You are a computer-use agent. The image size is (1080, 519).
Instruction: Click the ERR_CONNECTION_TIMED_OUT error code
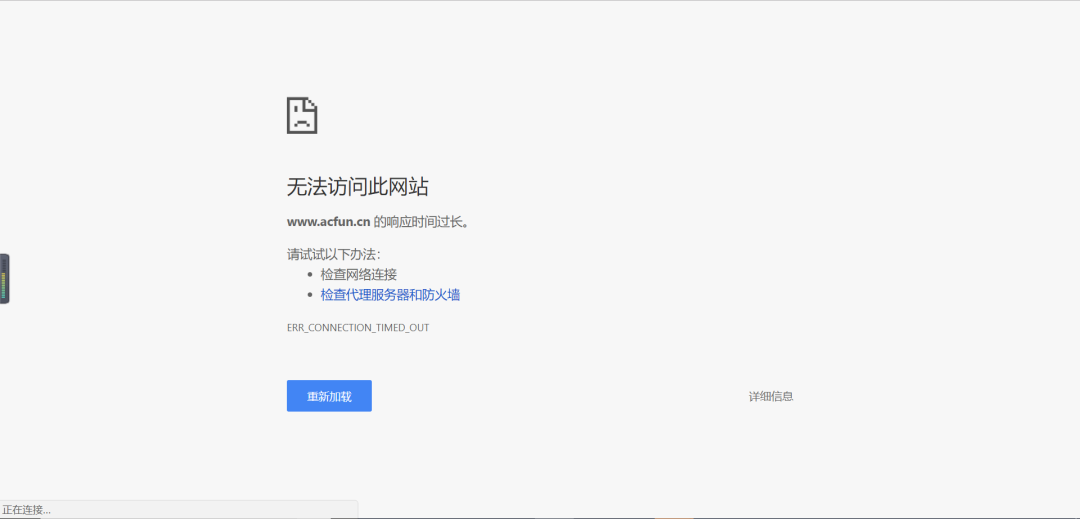[358, 328]
